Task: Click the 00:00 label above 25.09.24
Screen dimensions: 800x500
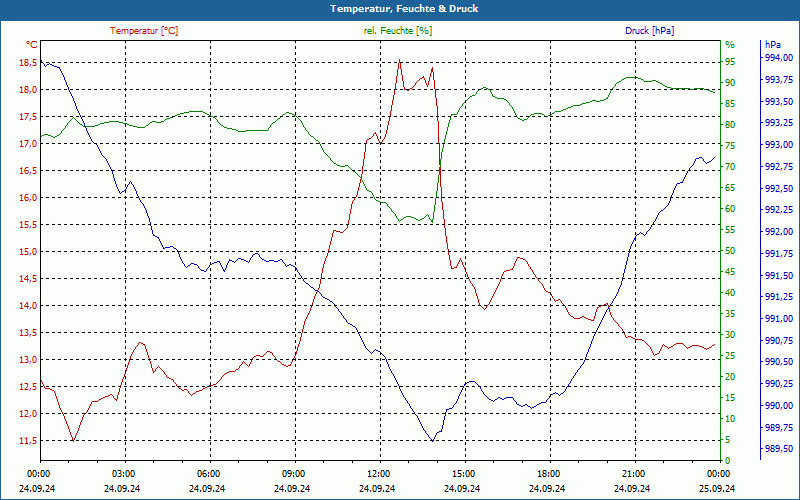Action: [717, 474]
